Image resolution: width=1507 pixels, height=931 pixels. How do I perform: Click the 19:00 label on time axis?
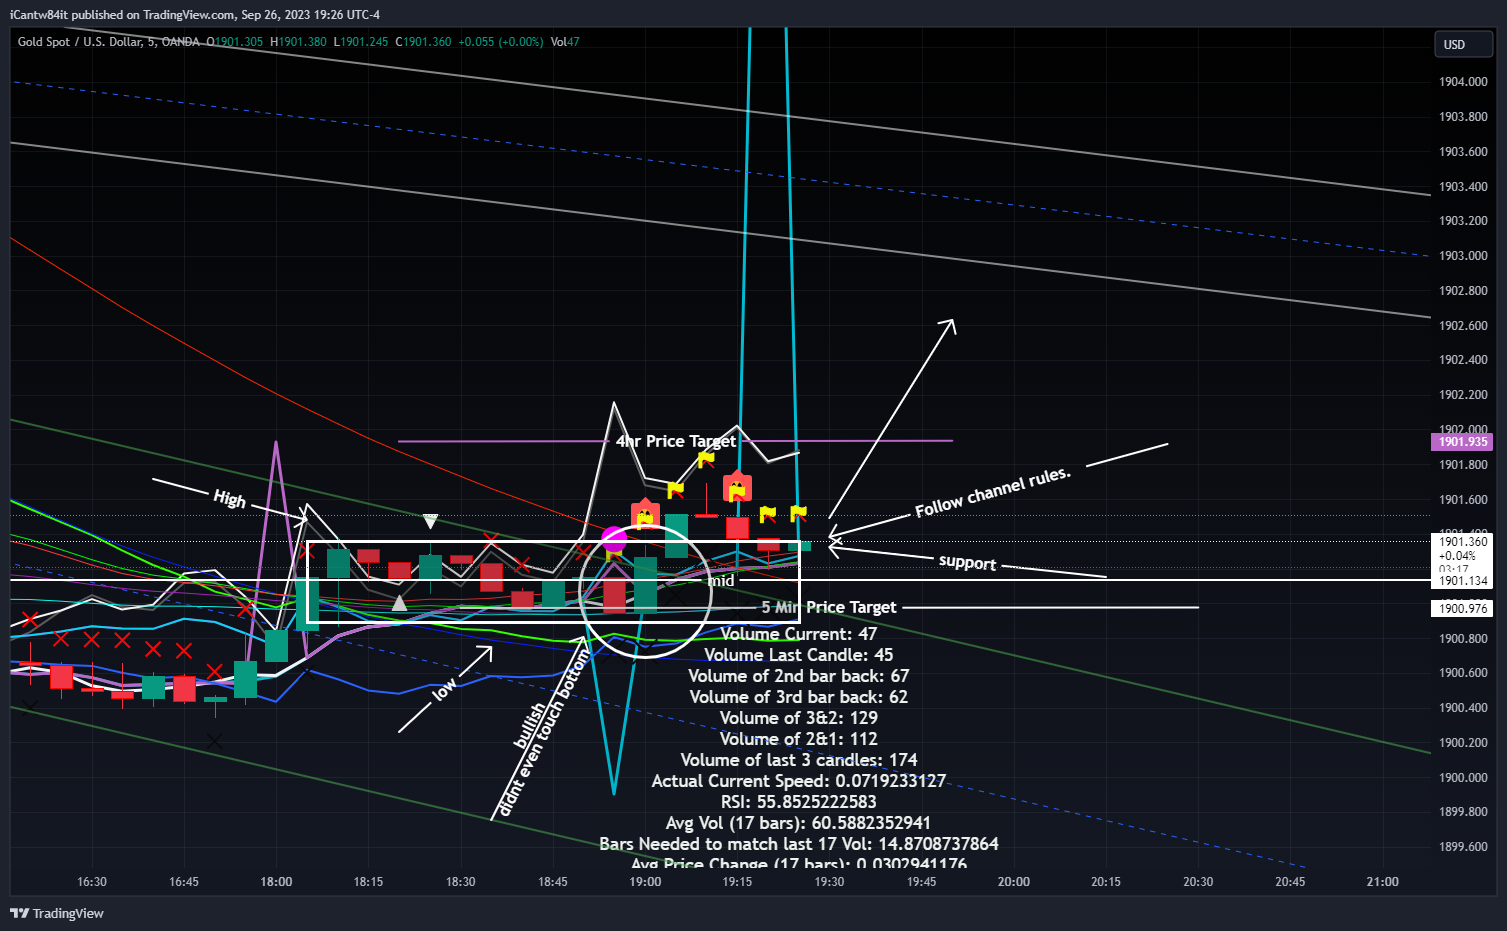[x=645, y=882]
